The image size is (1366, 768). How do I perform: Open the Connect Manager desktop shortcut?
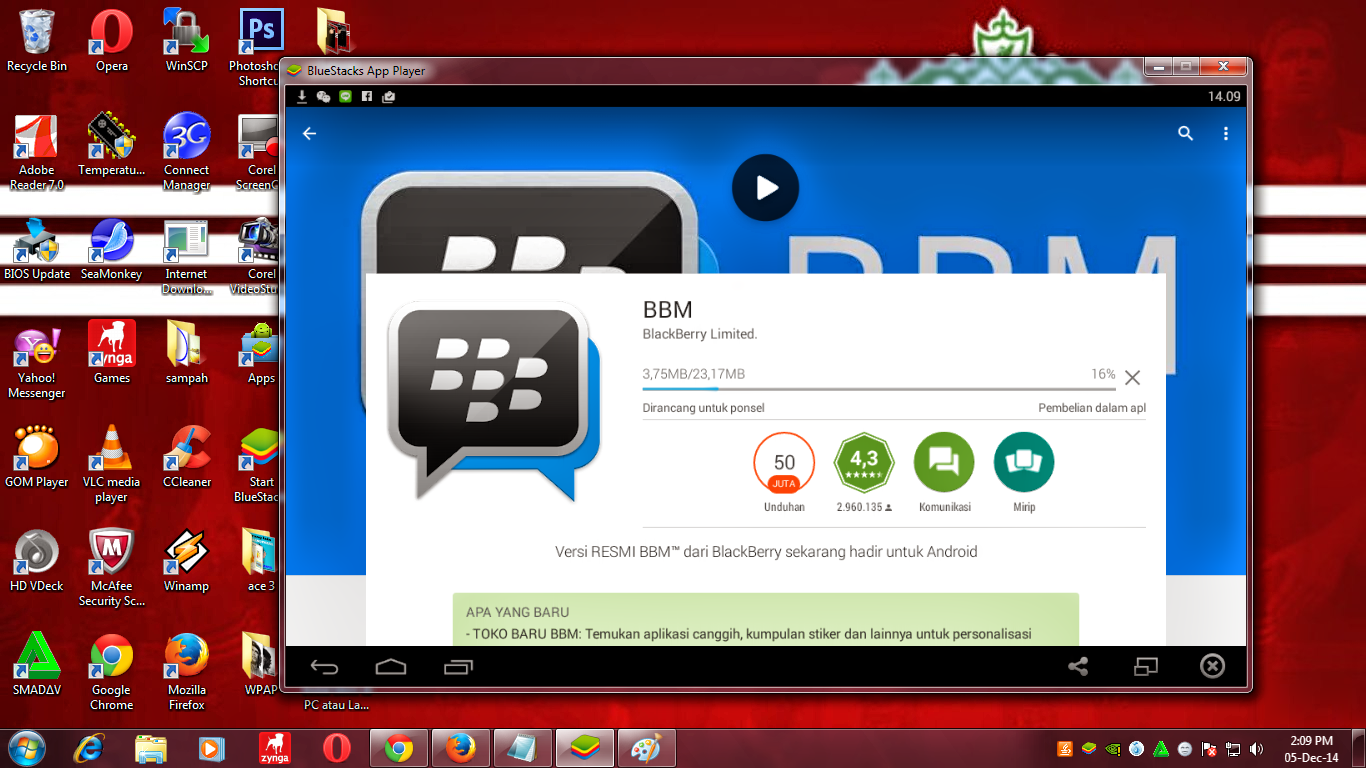coord(187,153)
